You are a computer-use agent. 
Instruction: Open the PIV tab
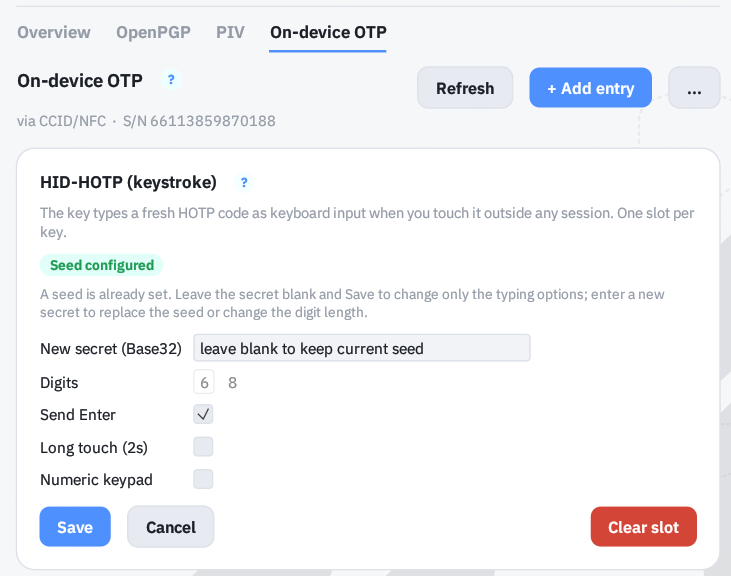click(230, 32)
